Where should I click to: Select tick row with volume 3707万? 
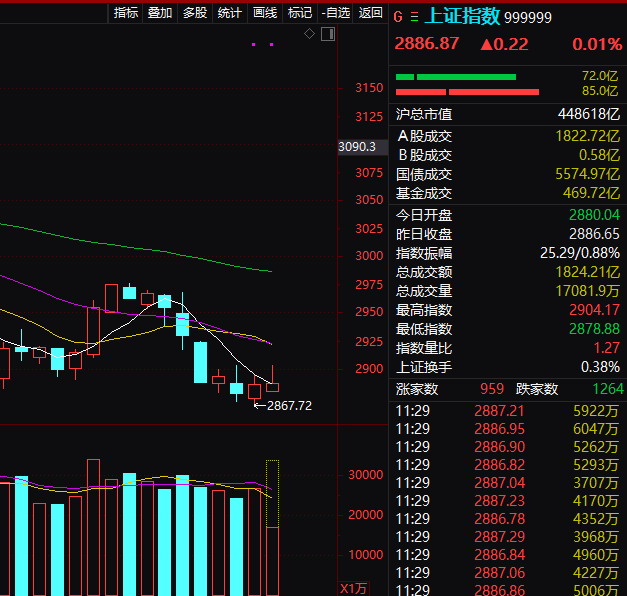(x=507, y=483)
